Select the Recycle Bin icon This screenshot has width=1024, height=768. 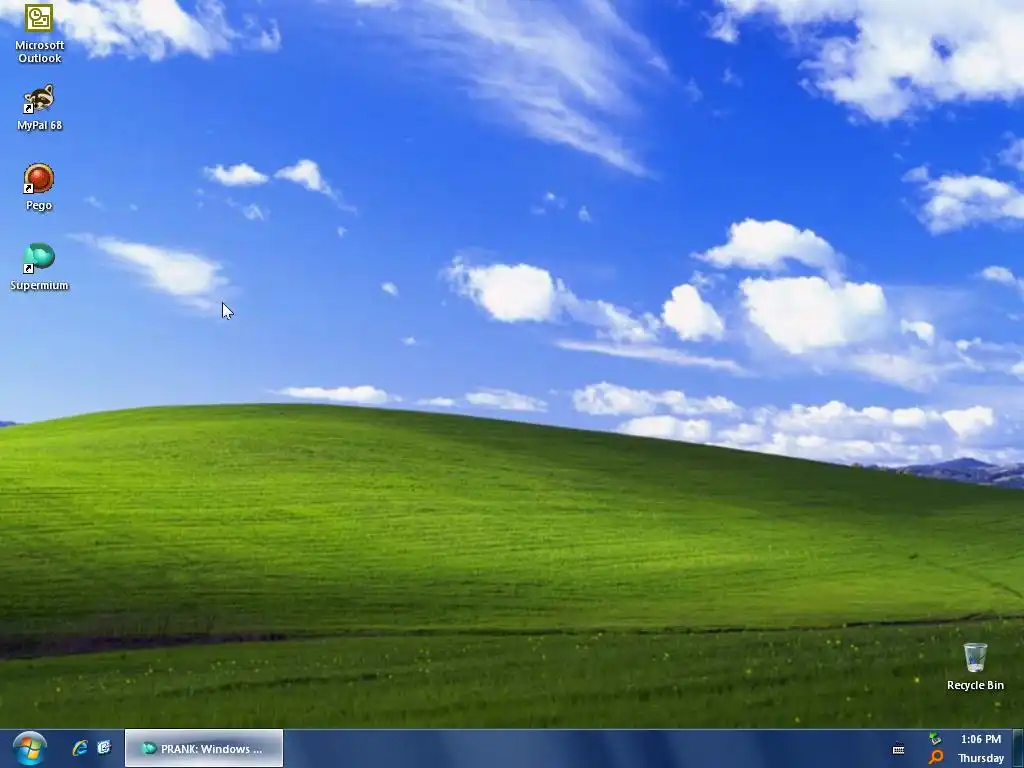click(975, 667)
